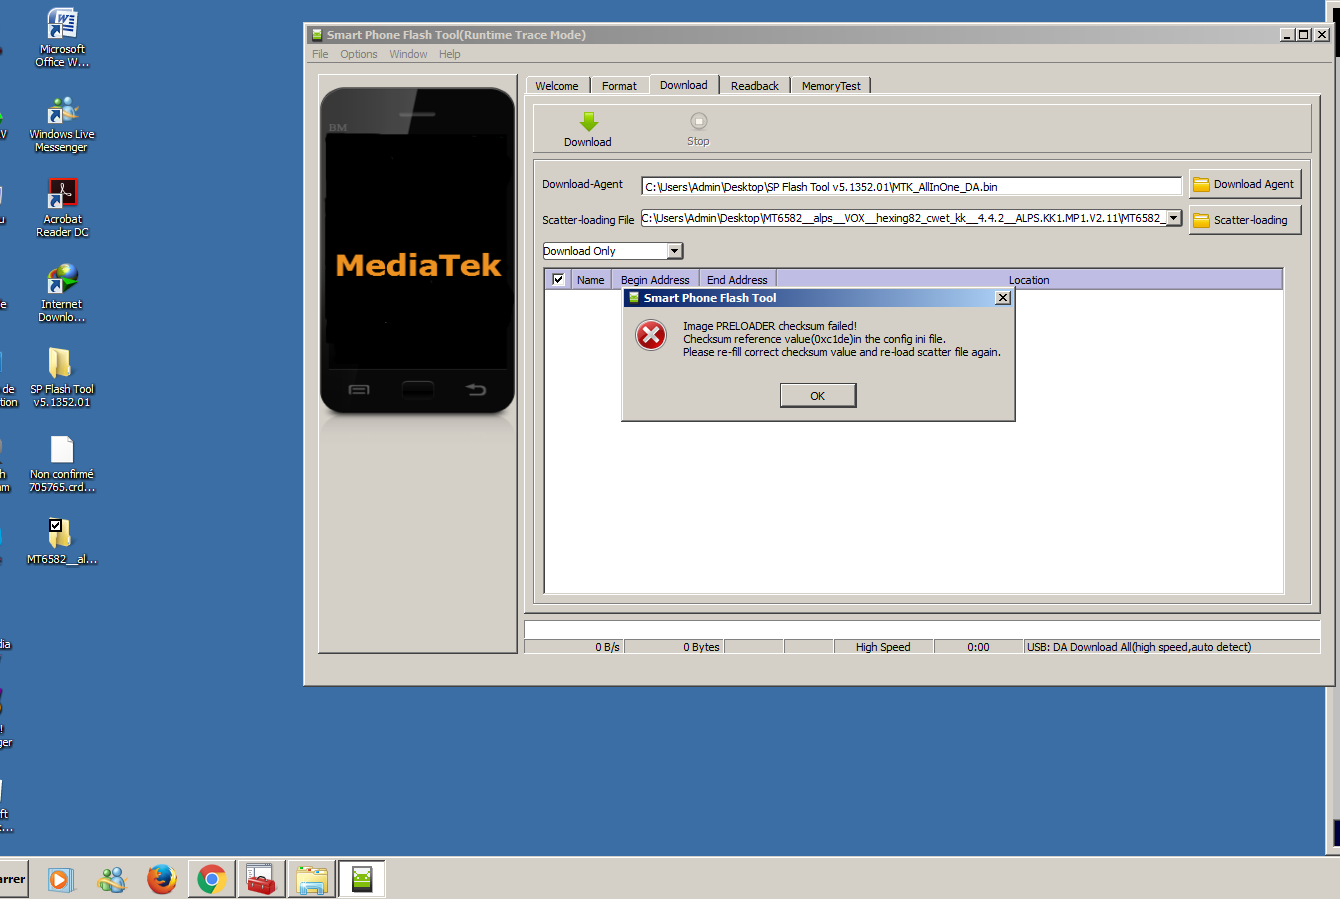Open Acrobat Reader DC desktop icon

(62, 194)
